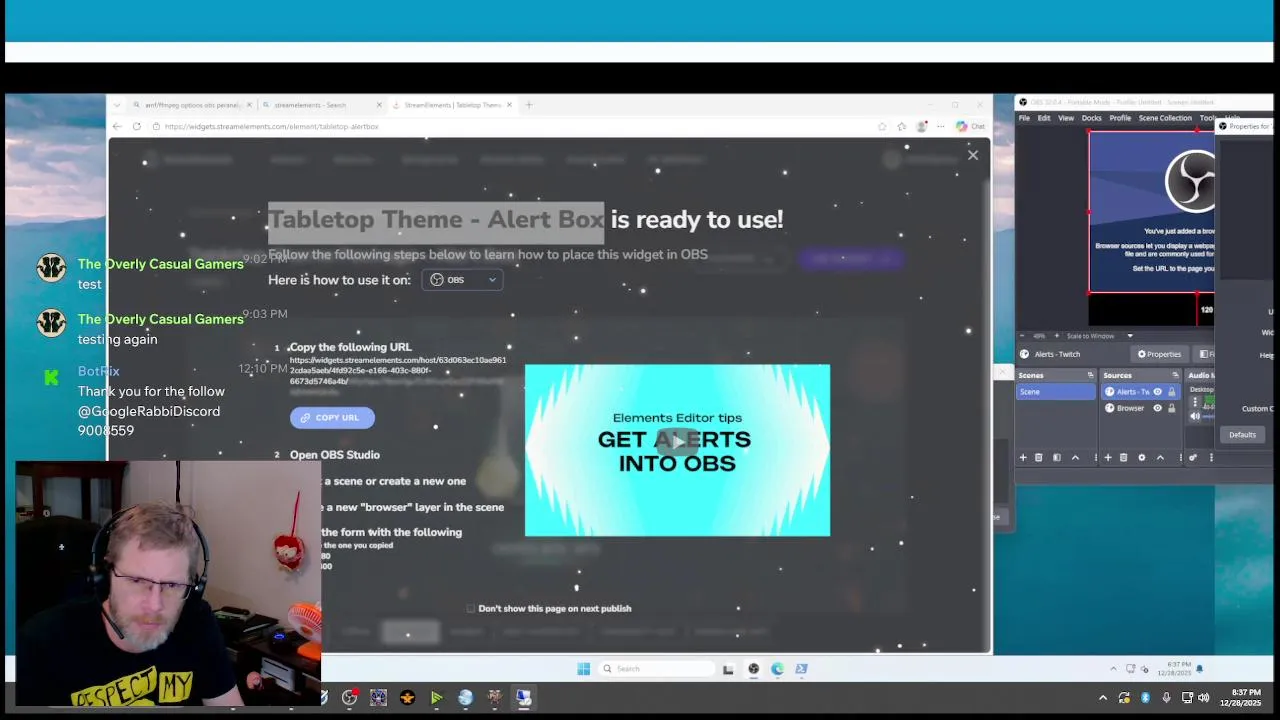This screenshot has width=1280, height=720.
Task: Remove scene with the Scenes trash icon
Action: [x=1038, y=458]
